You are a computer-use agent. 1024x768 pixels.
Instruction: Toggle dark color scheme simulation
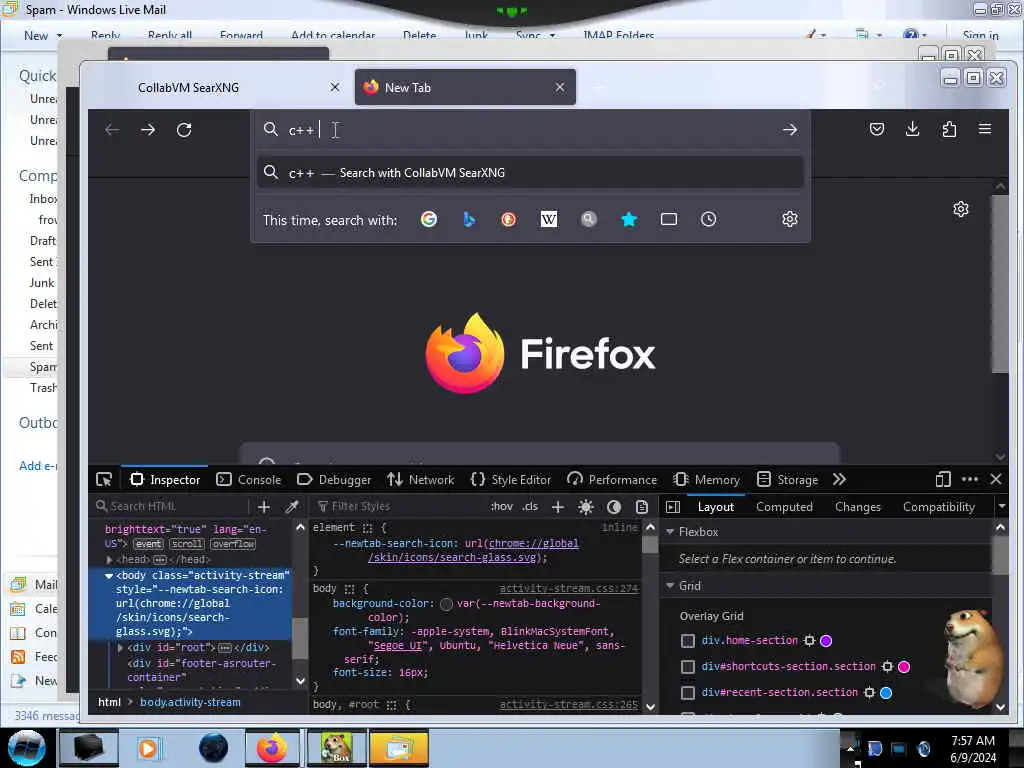pyautogui.click(x=614, y=507)
